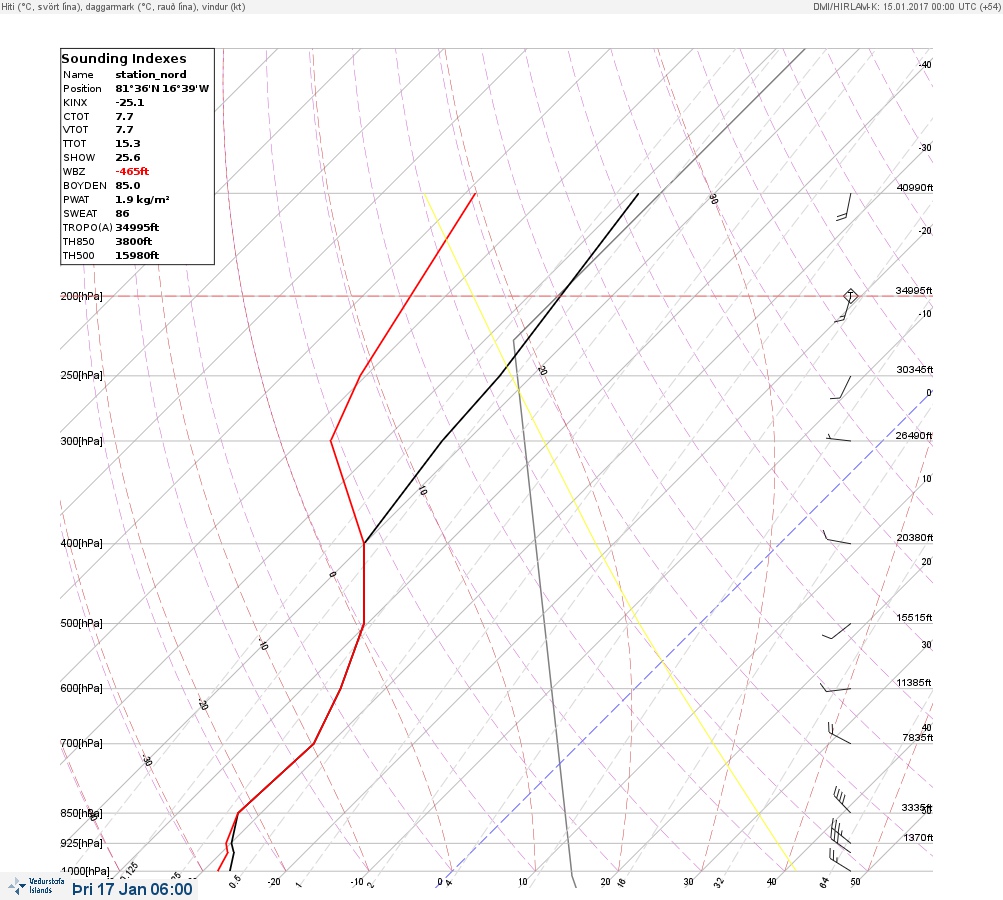Screen dimensions: 1003x900
Task: Click the 1370ft altitude label
Action: point(918,837)
